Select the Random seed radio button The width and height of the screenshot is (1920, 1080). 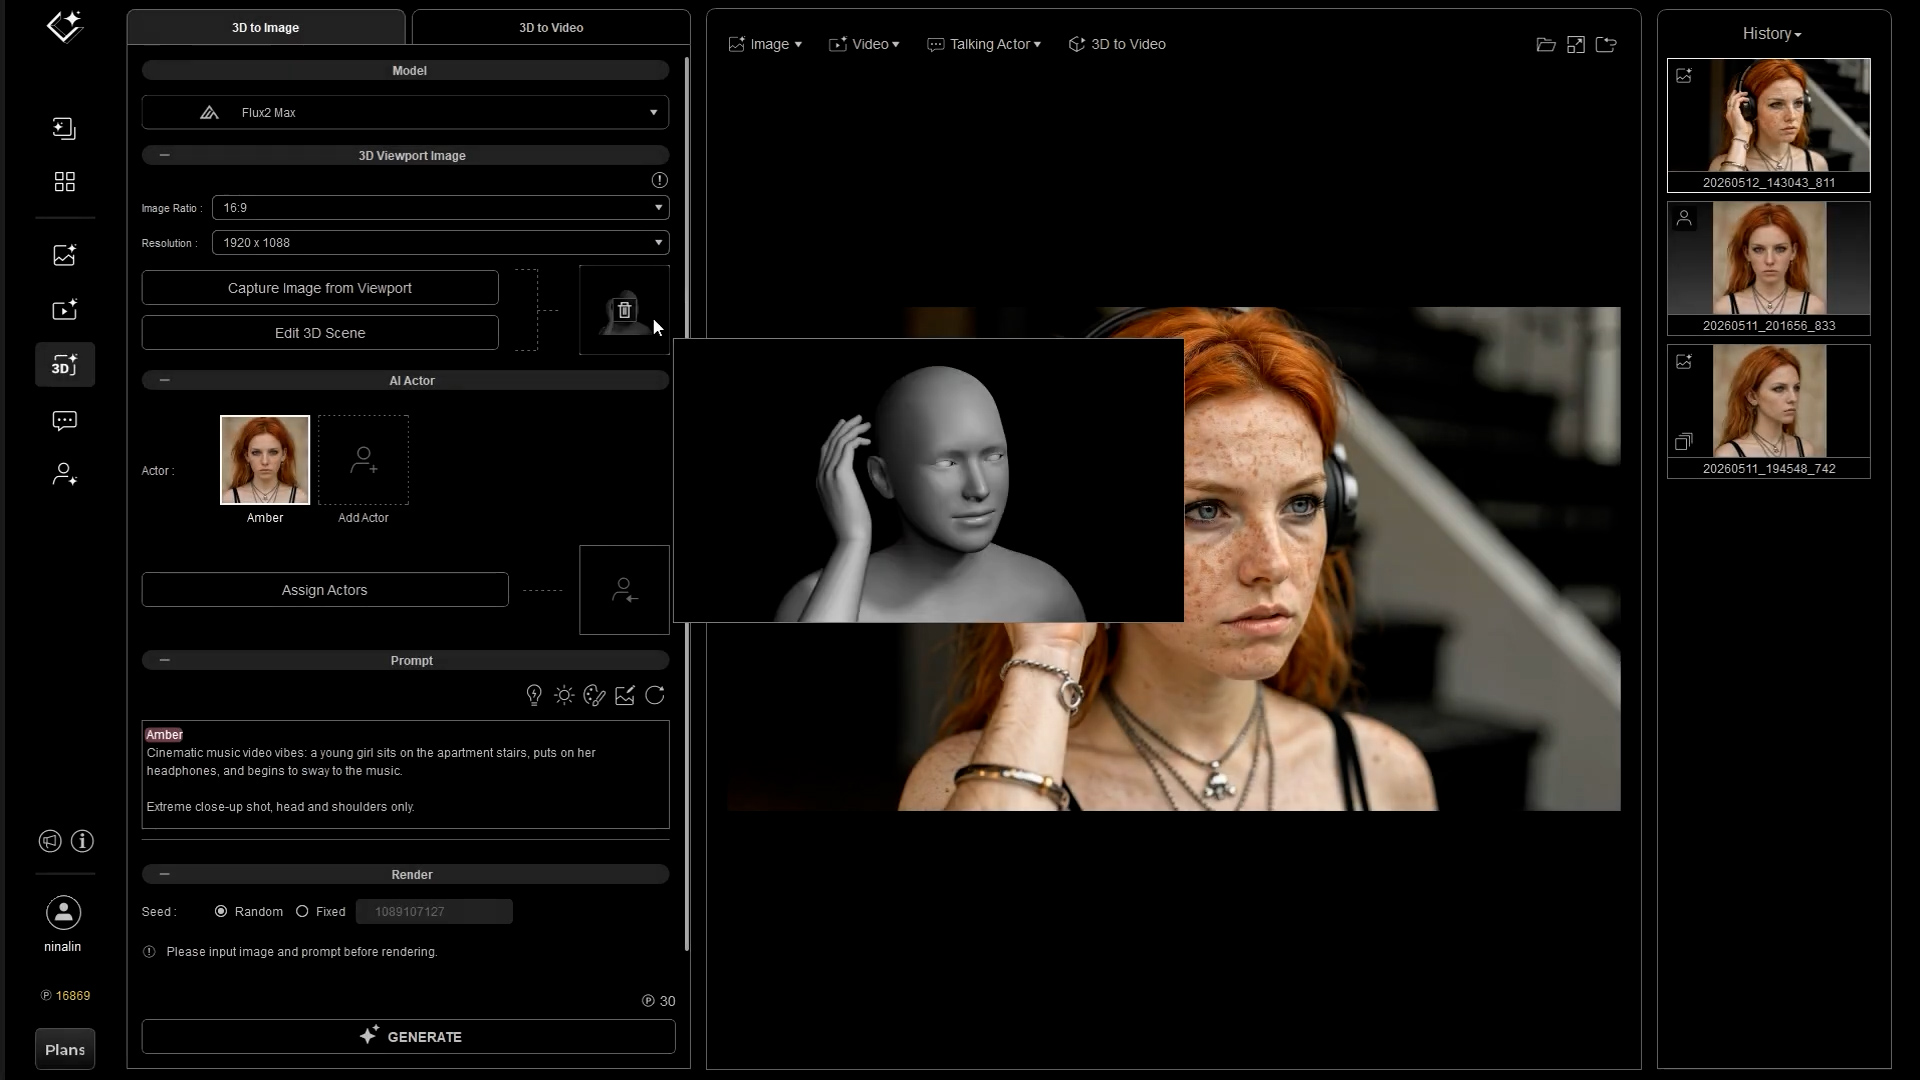coord(221,911)
